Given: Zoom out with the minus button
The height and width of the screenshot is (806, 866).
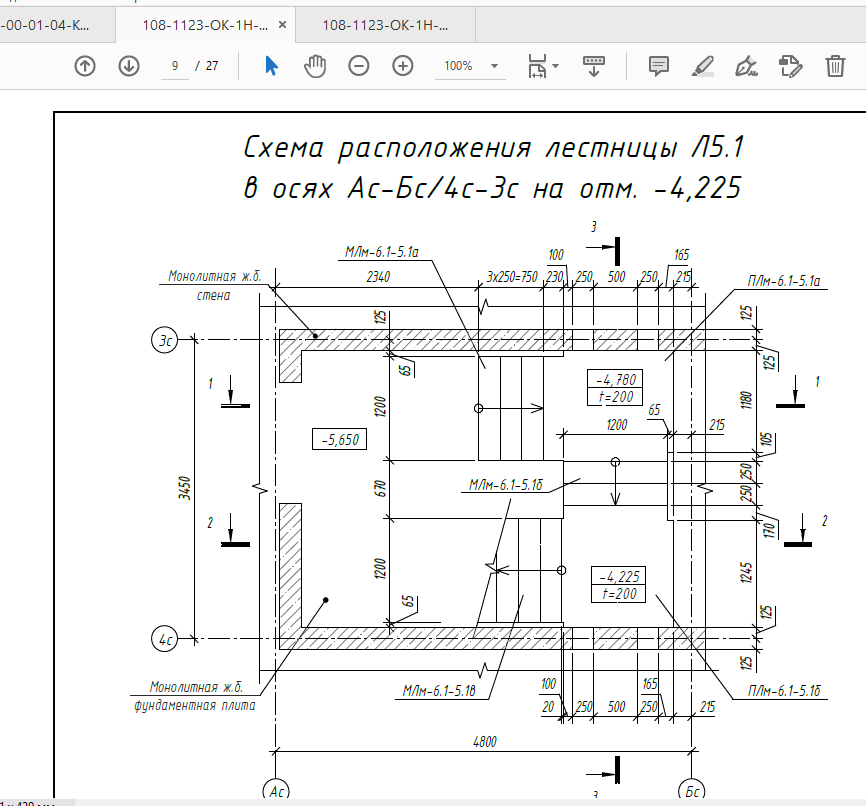Looking at the screenshot, I should click(359, 66).
